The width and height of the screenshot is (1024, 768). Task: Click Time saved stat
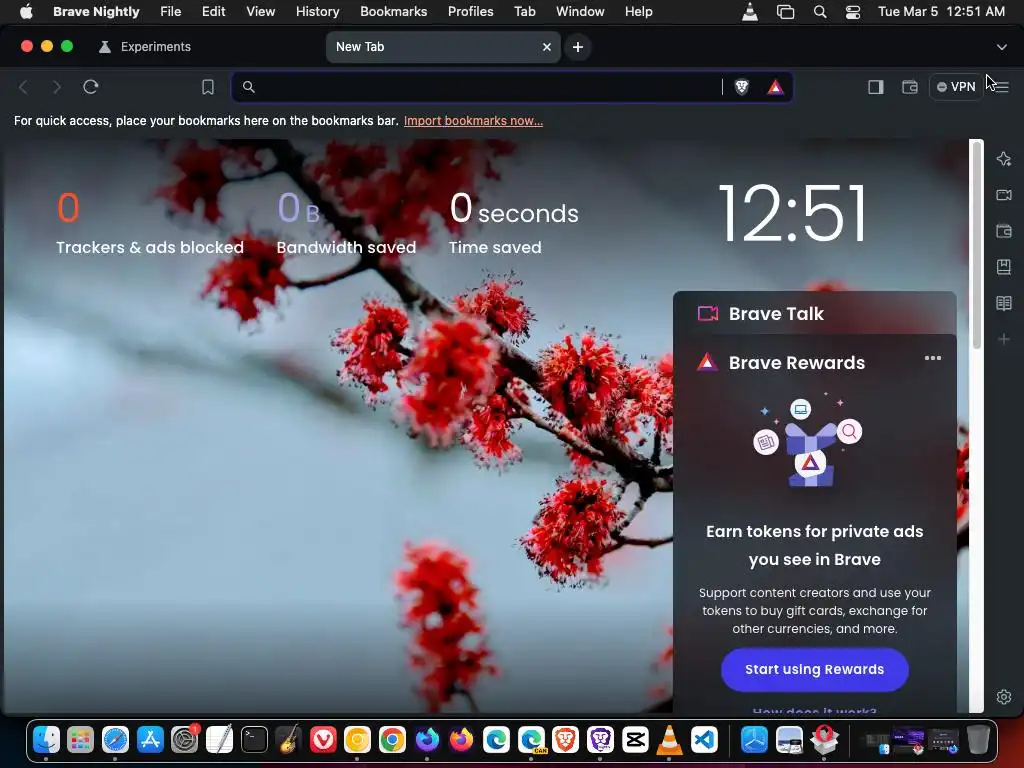513,222
